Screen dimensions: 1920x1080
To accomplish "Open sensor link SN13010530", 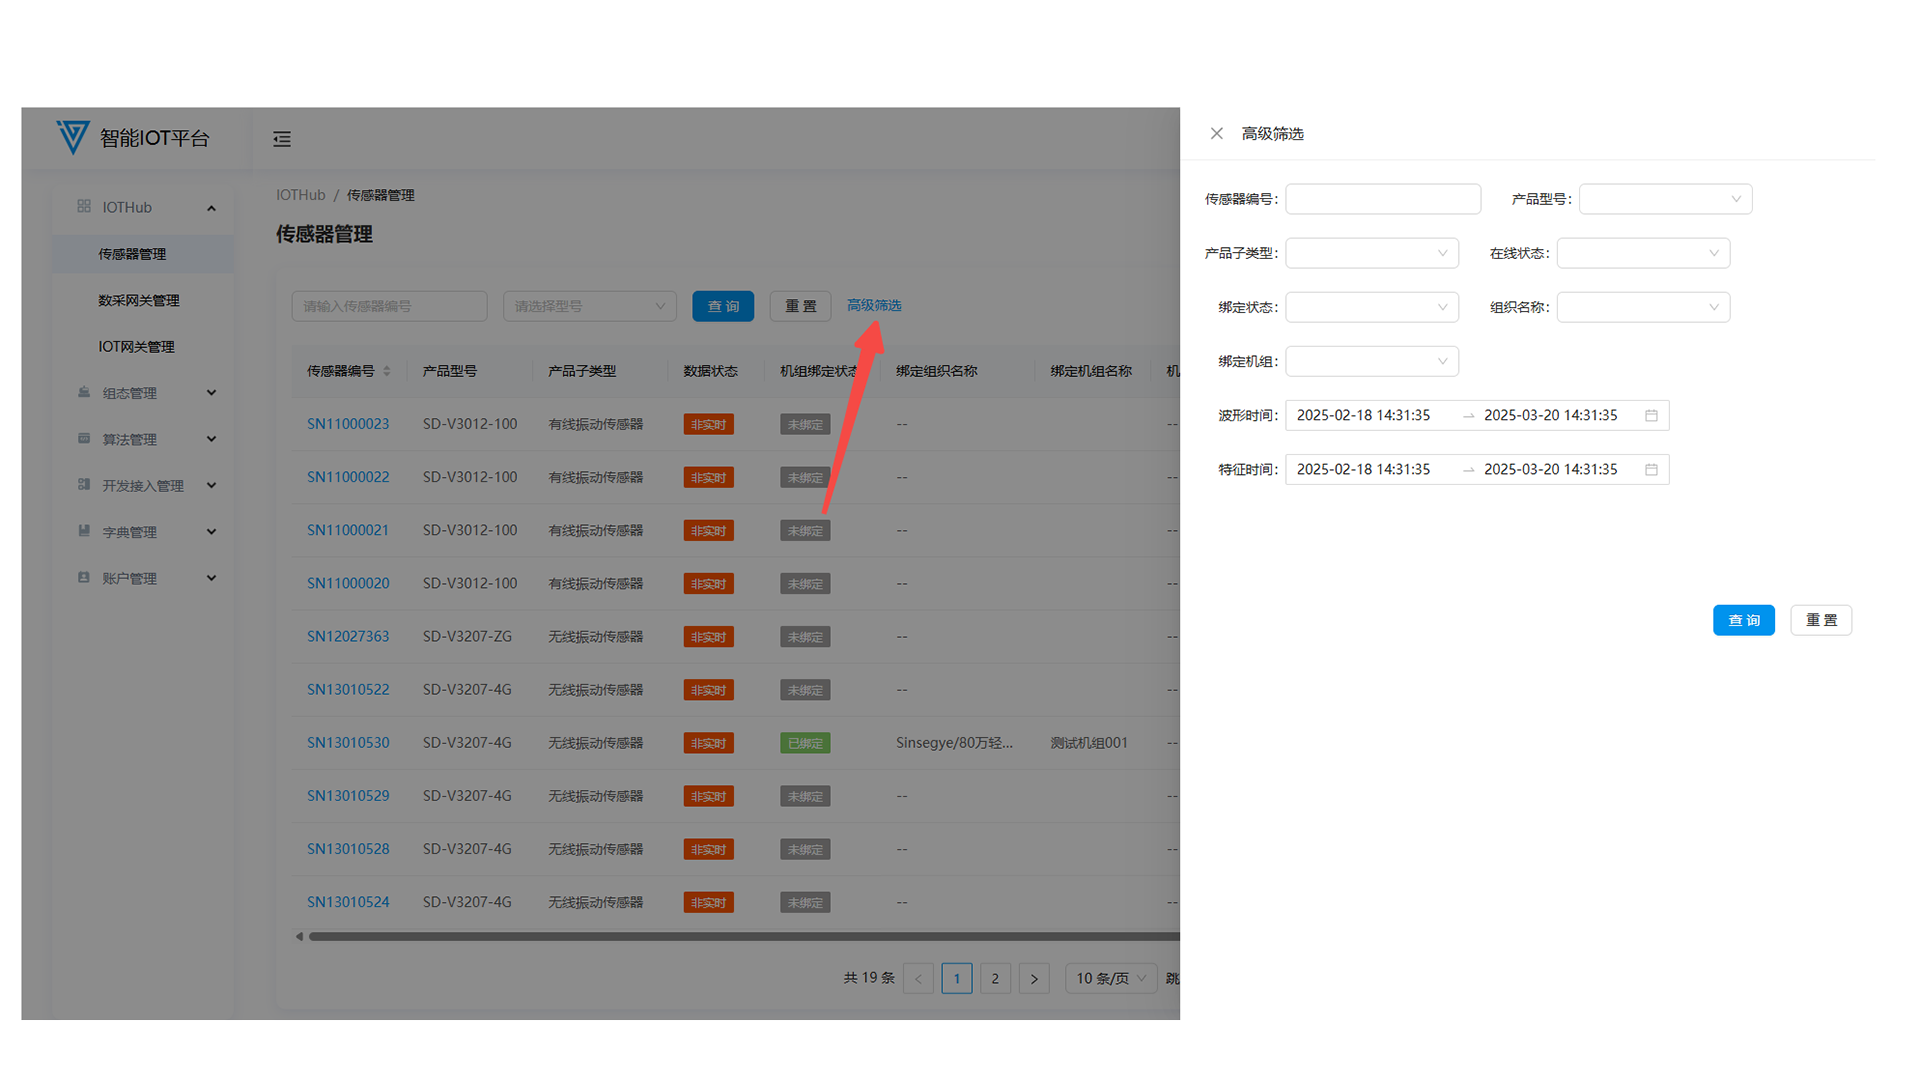I will [x=348, y=743].
